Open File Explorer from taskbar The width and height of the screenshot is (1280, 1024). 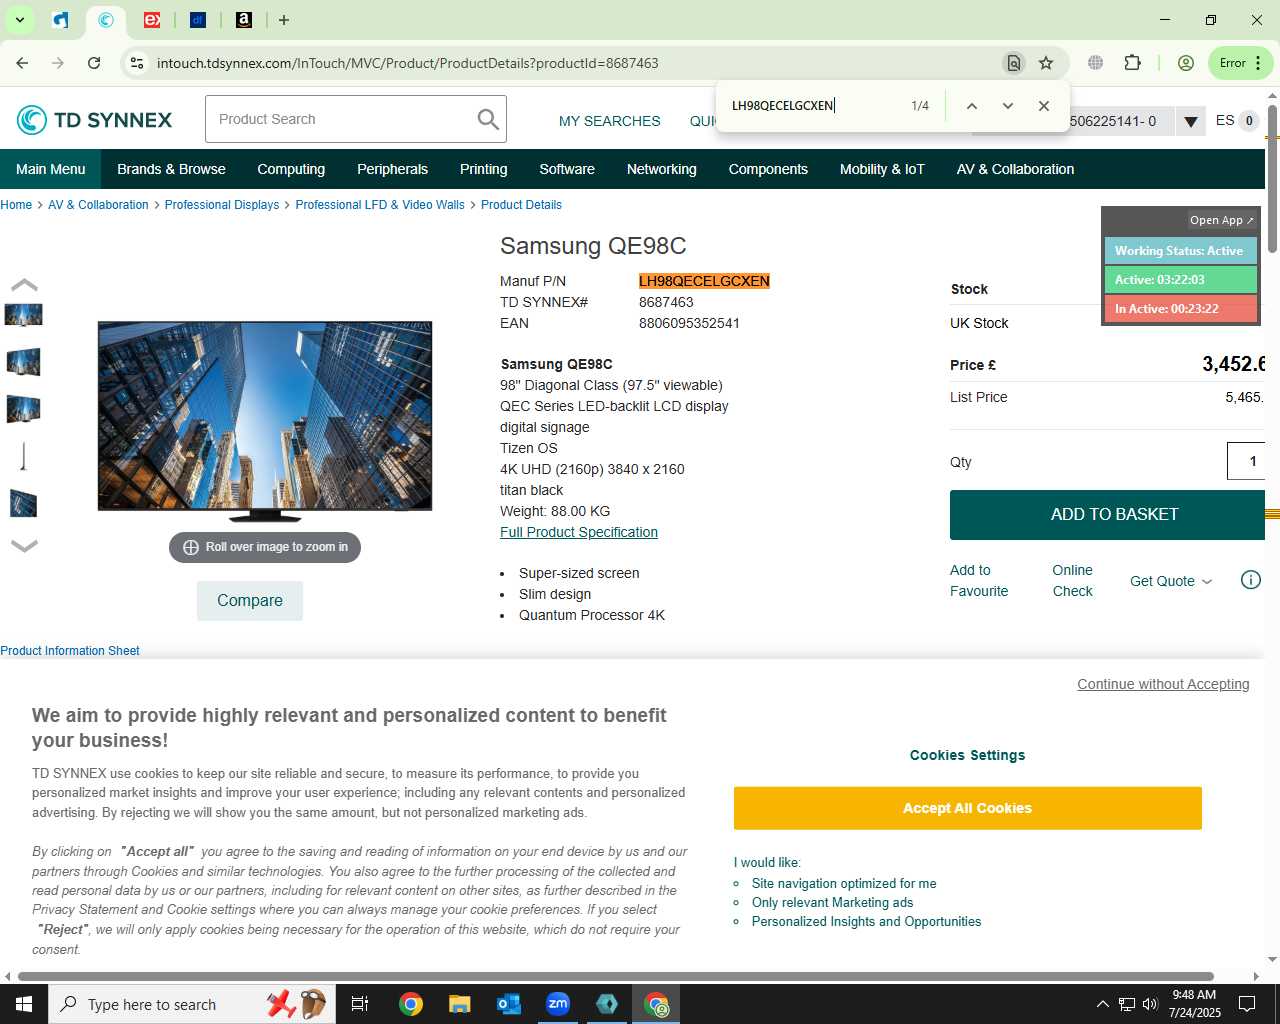tap(459, 1004)
